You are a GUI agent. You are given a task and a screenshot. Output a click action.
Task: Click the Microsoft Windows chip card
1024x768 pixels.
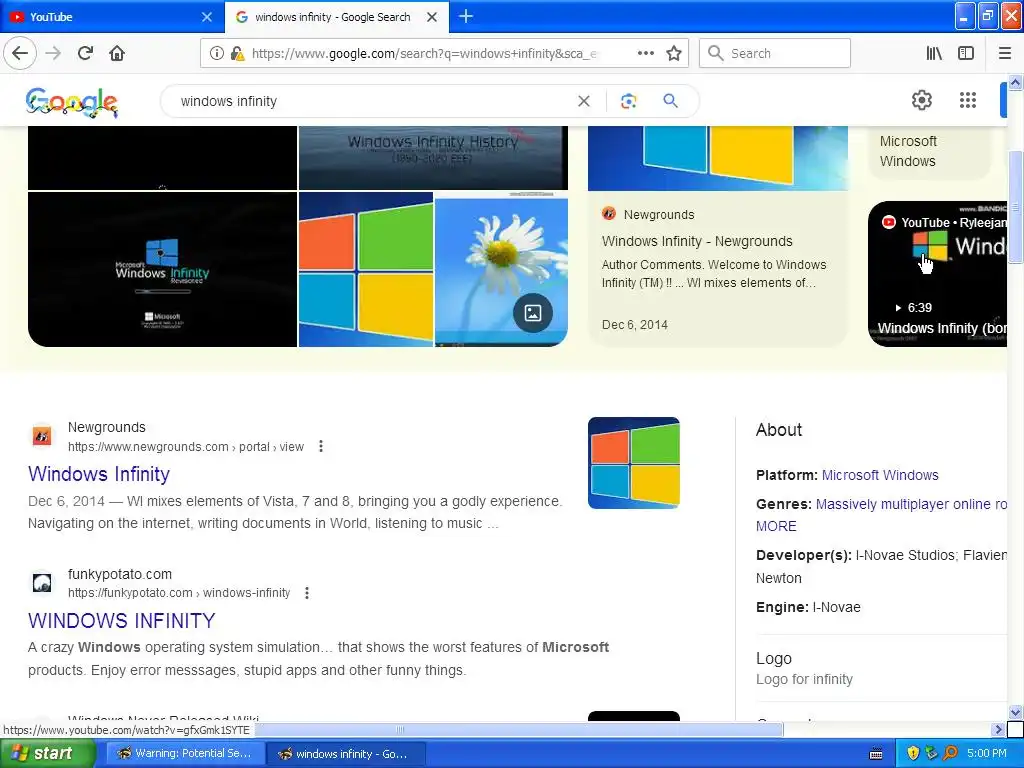tap(929, 152)
